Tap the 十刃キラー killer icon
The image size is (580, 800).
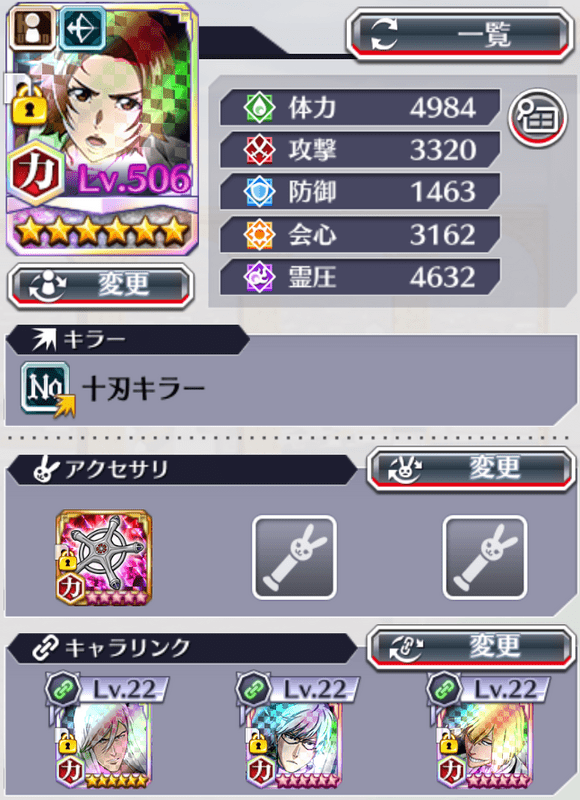[47, 389]
